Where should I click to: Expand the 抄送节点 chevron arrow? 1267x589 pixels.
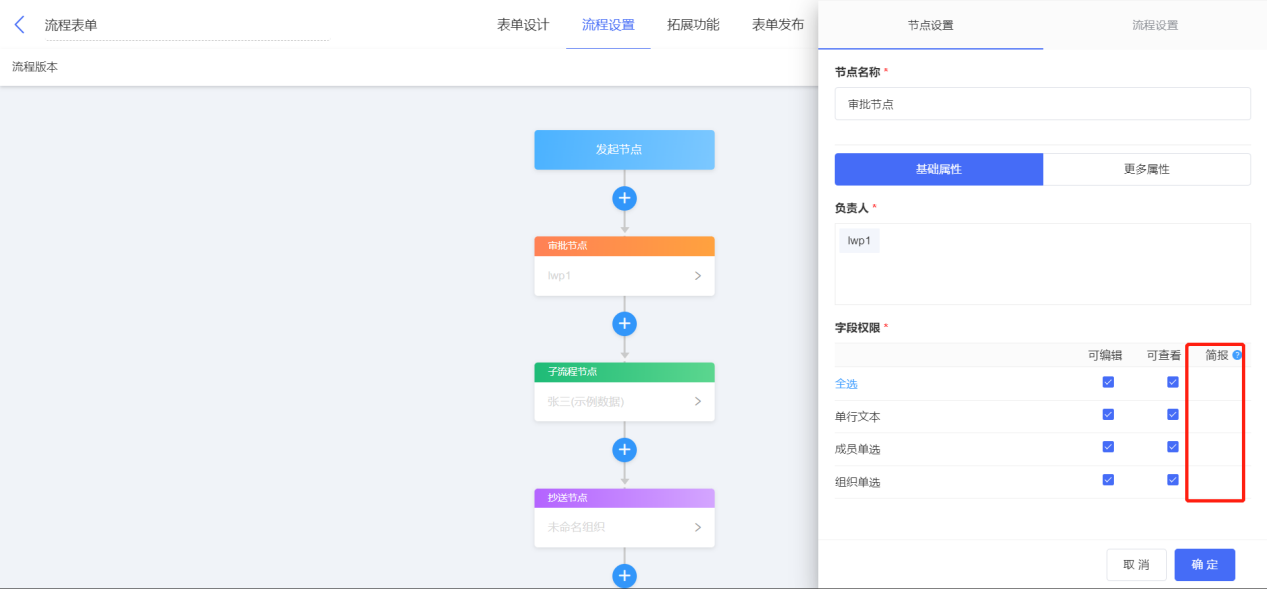[697, 527]
